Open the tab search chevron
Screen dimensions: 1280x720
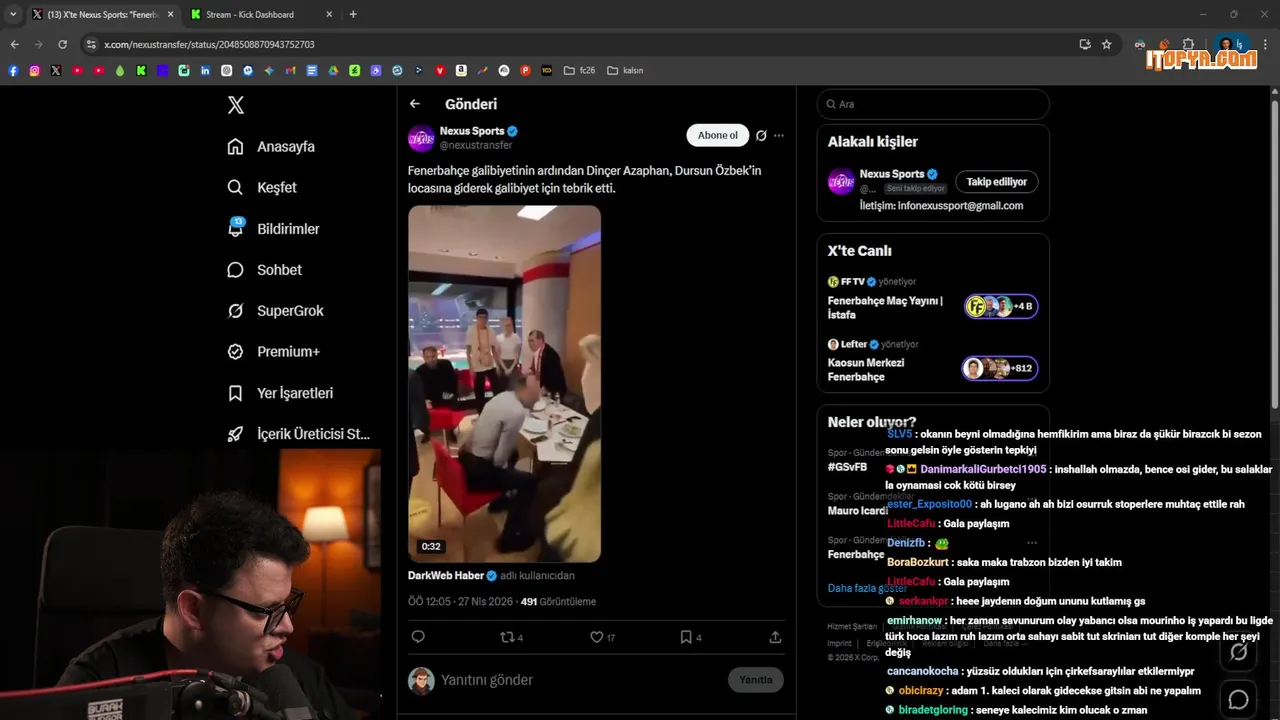(13, 14)
